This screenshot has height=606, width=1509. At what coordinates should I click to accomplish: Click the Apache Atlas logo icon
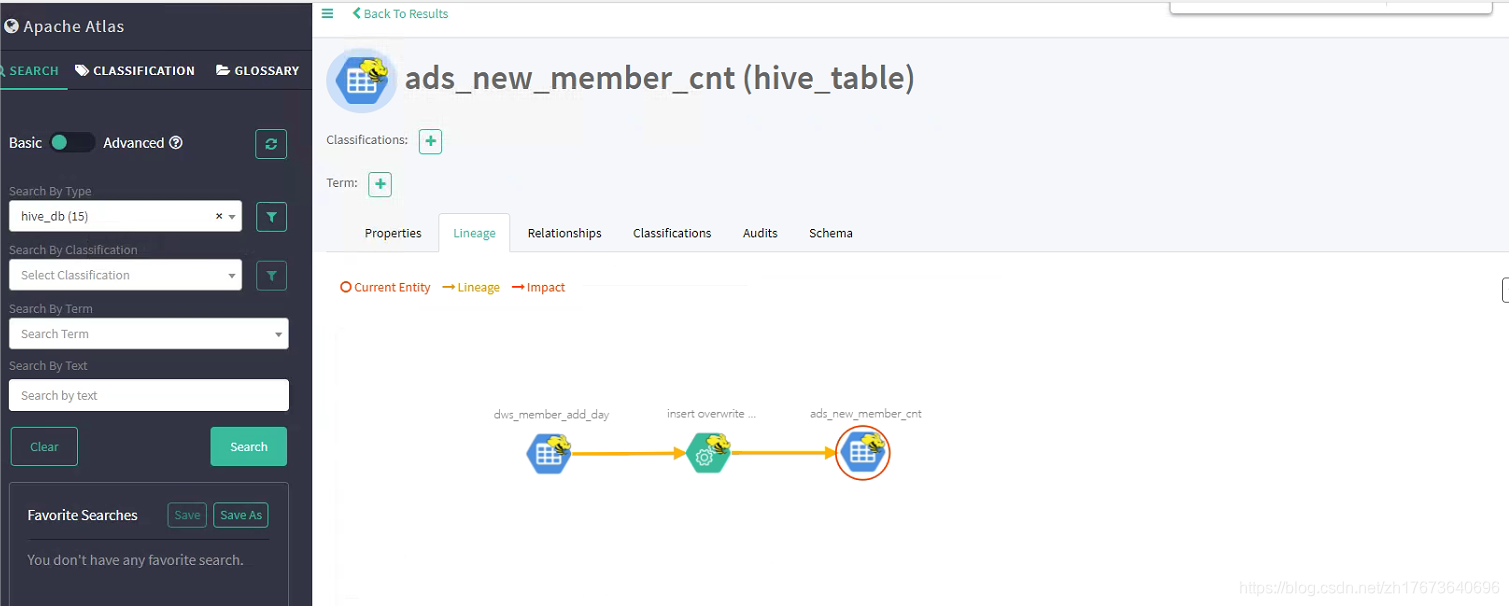tap(11, 27)
